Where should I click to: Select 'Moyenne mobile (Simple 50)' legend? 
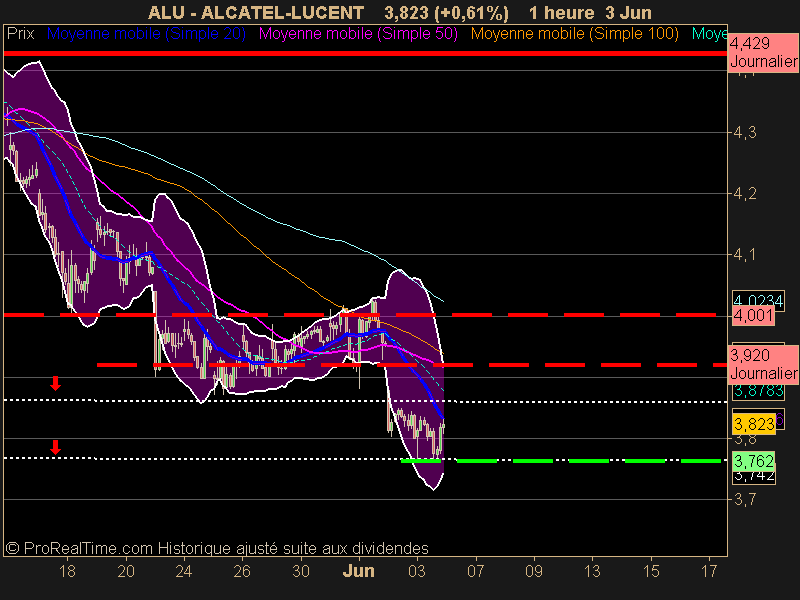(358, 34)
